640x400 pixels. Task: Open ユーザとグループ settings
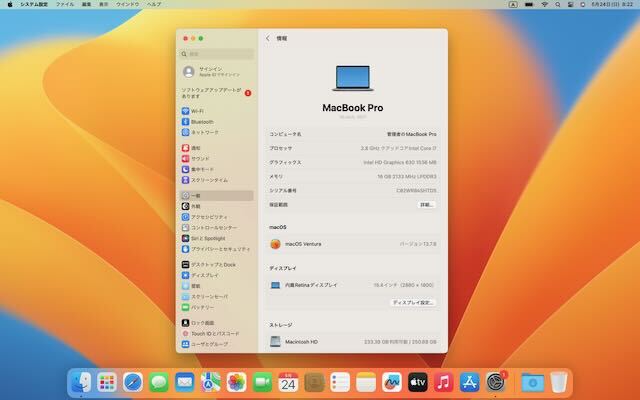click(217, 344)
